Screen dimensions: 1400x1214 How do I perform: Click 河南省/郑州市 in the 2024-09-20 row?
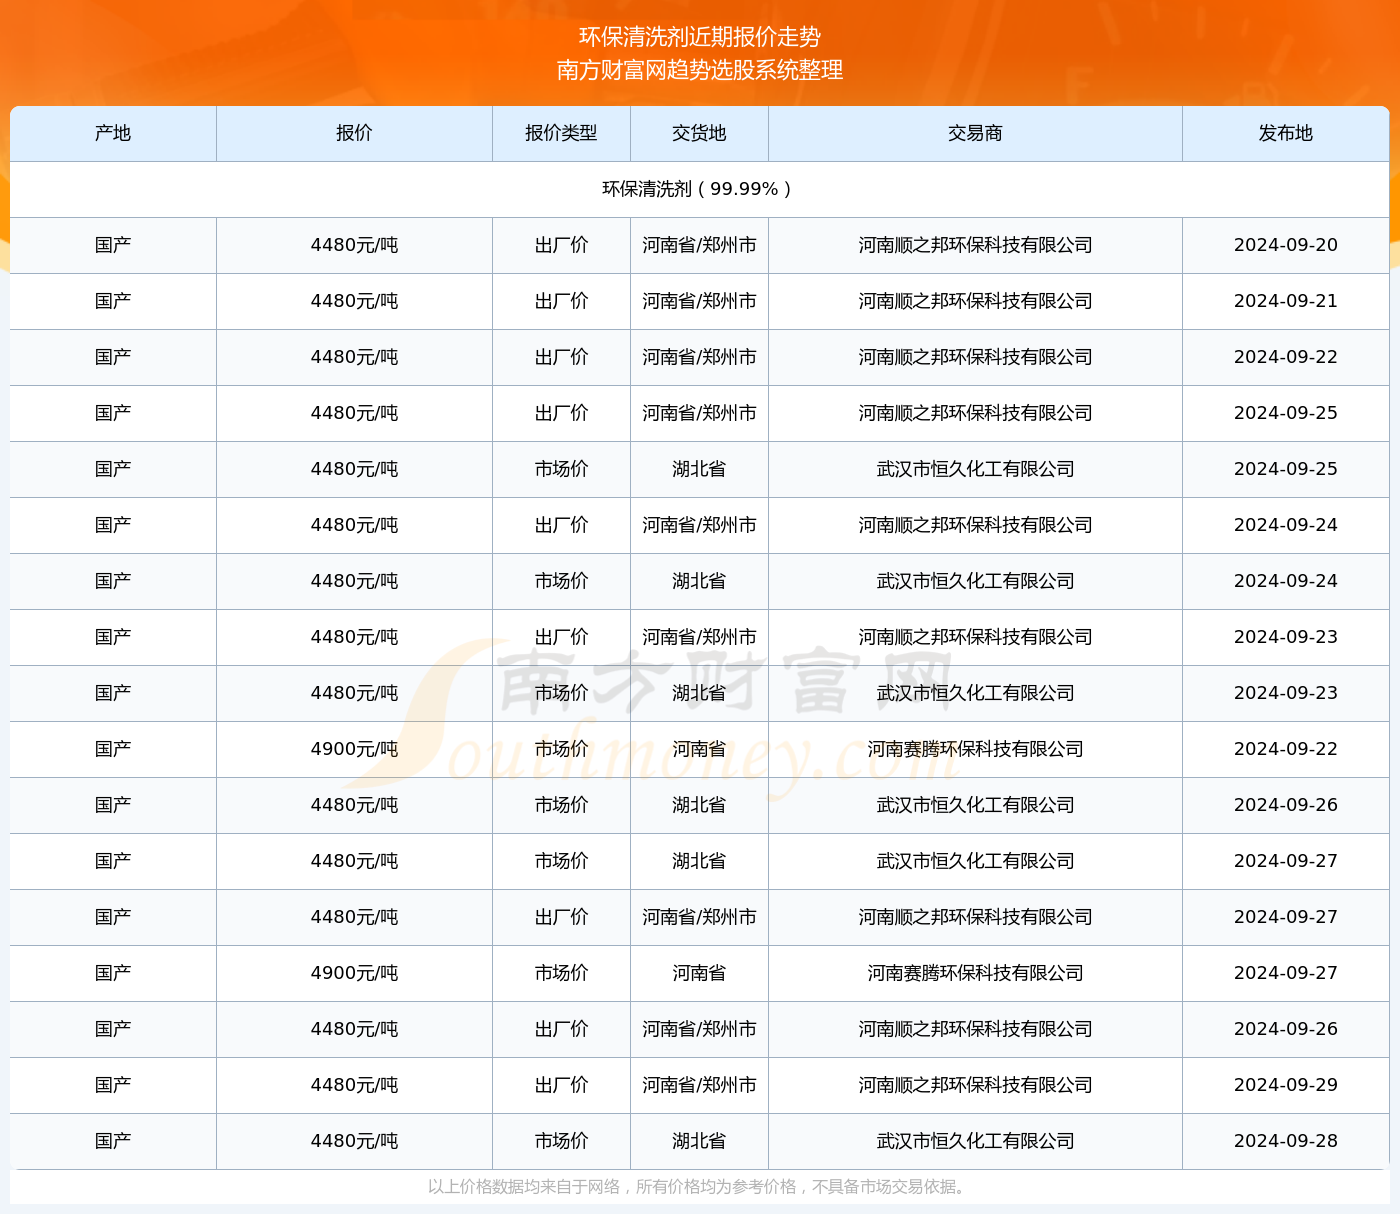coord(699,245)
